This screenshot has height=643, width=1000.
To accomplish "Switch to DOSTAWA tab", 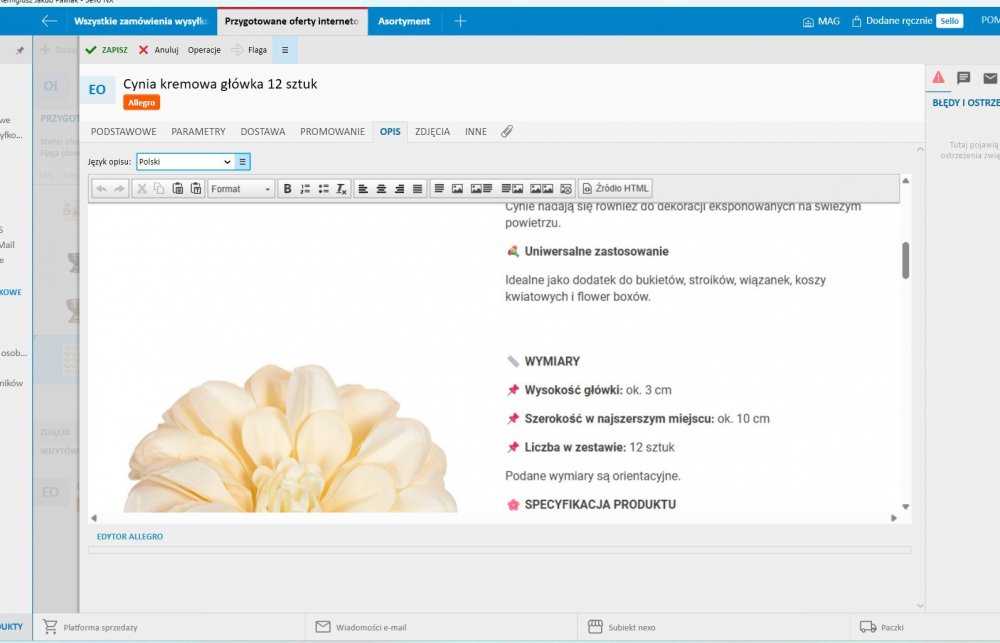I will coord(263,131).
